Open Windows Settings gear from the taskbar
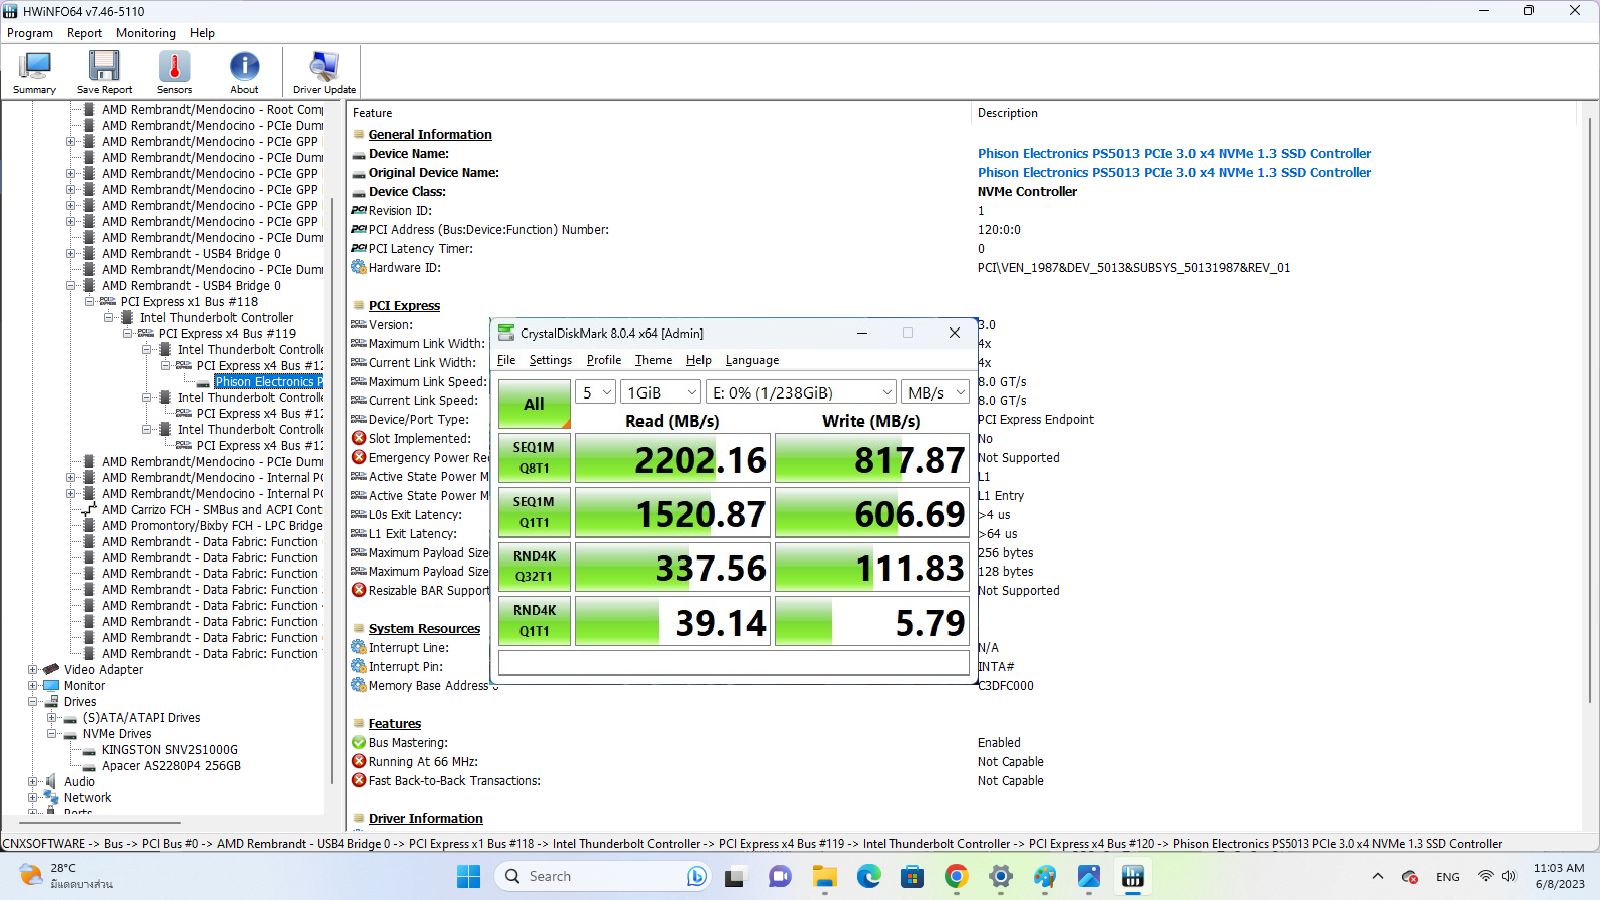 pyautogui.click(x=1000, y=876)
